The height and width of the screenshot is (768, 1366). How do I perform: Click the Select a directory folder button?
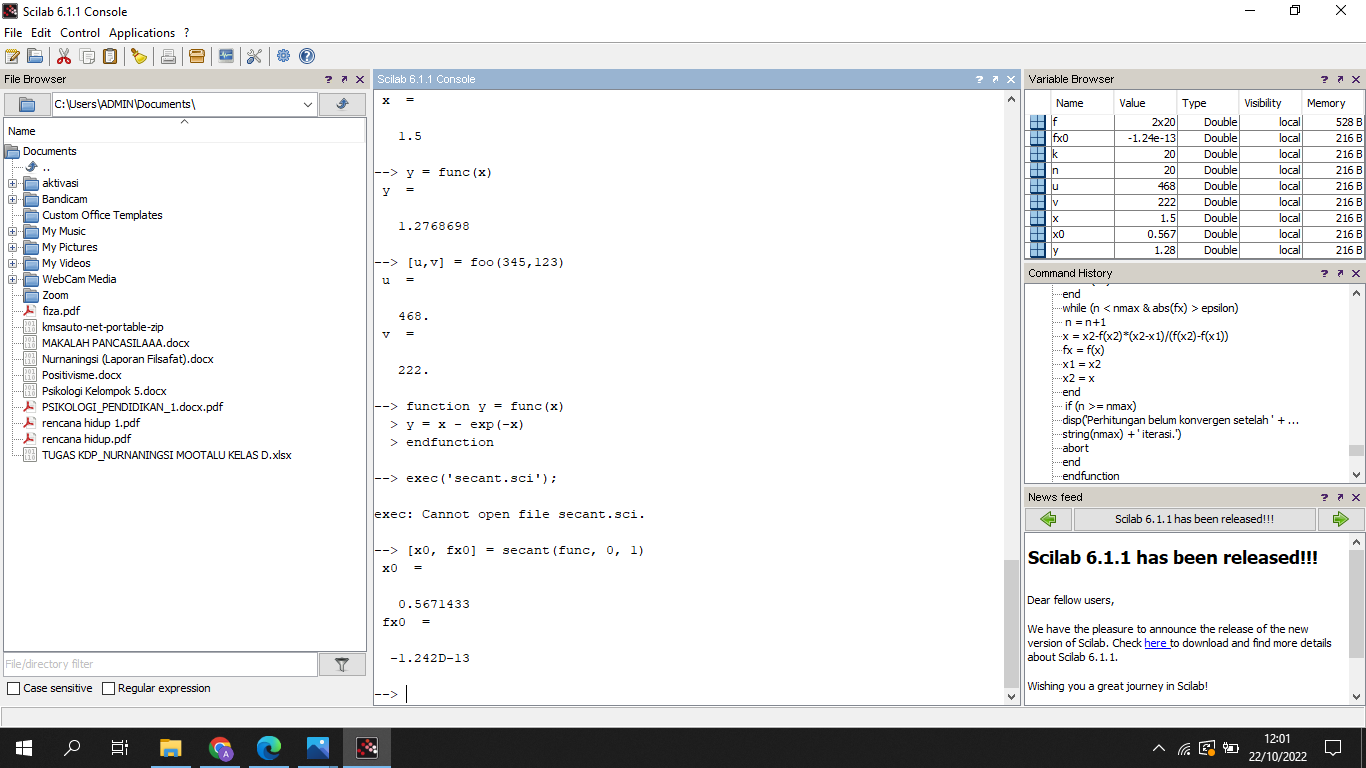(27, 104)
